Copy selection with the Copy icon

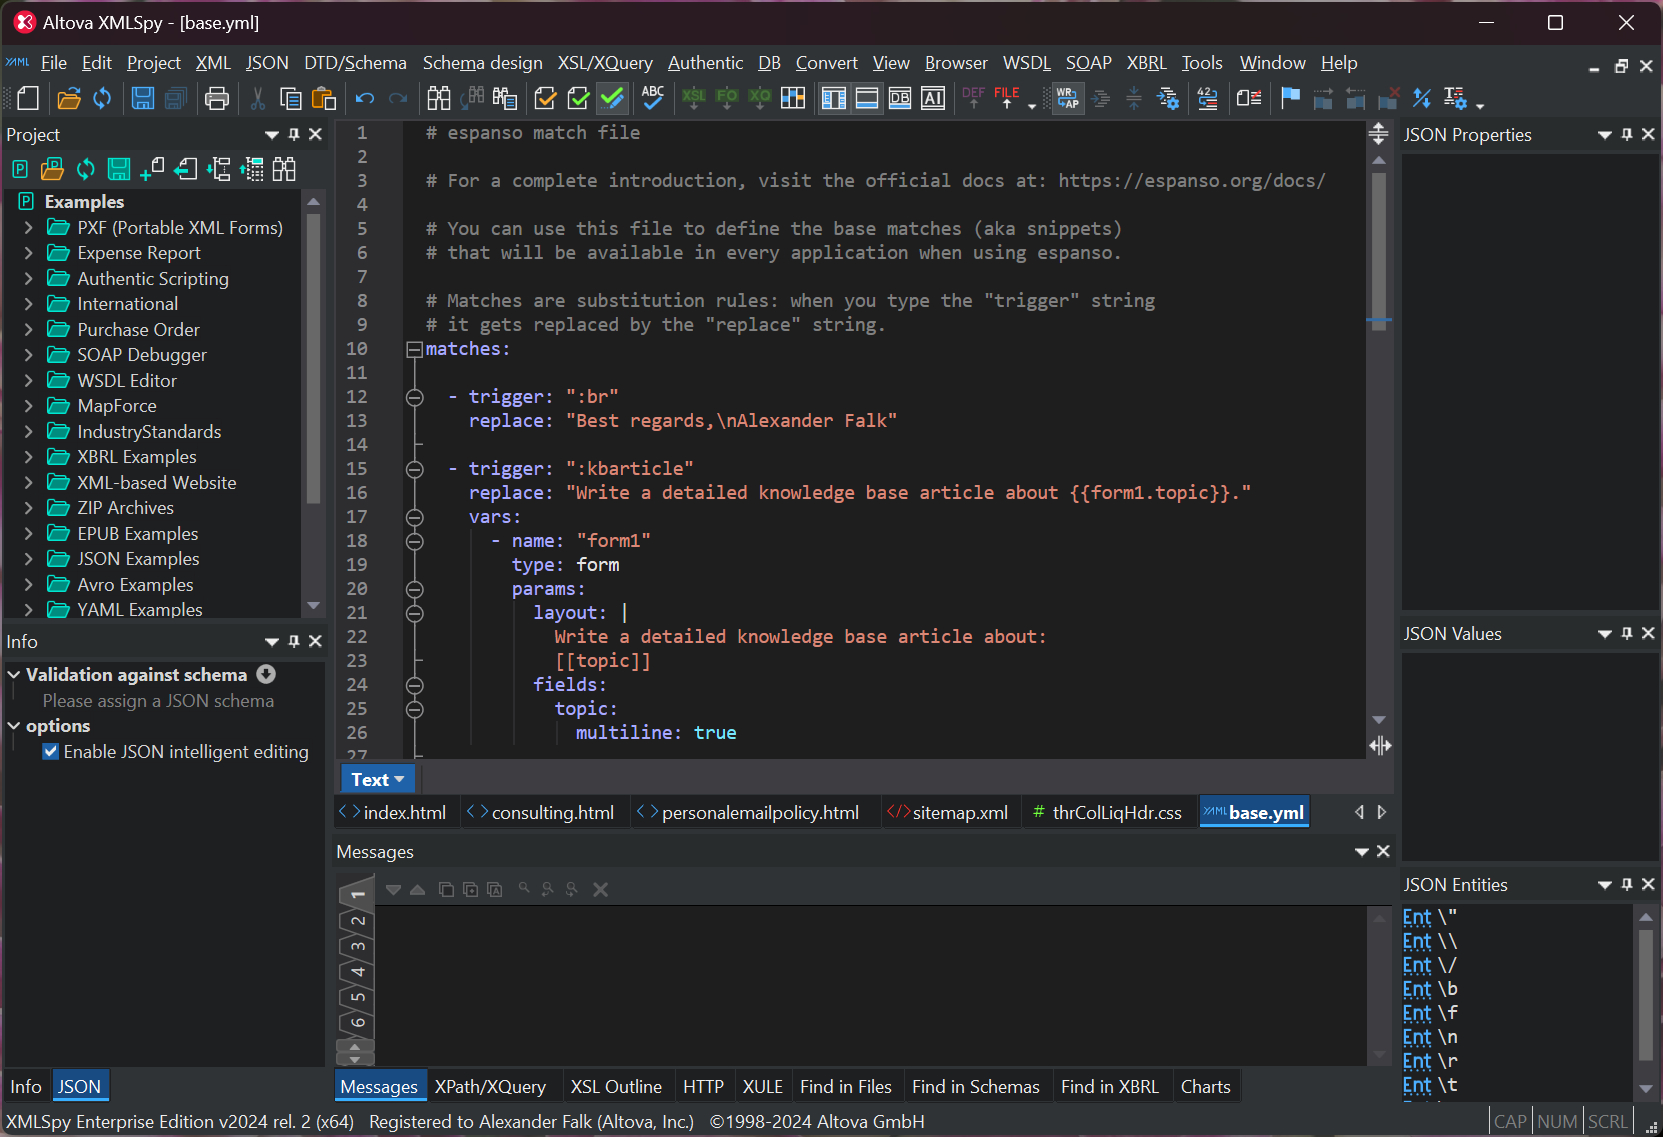[290, 98]
